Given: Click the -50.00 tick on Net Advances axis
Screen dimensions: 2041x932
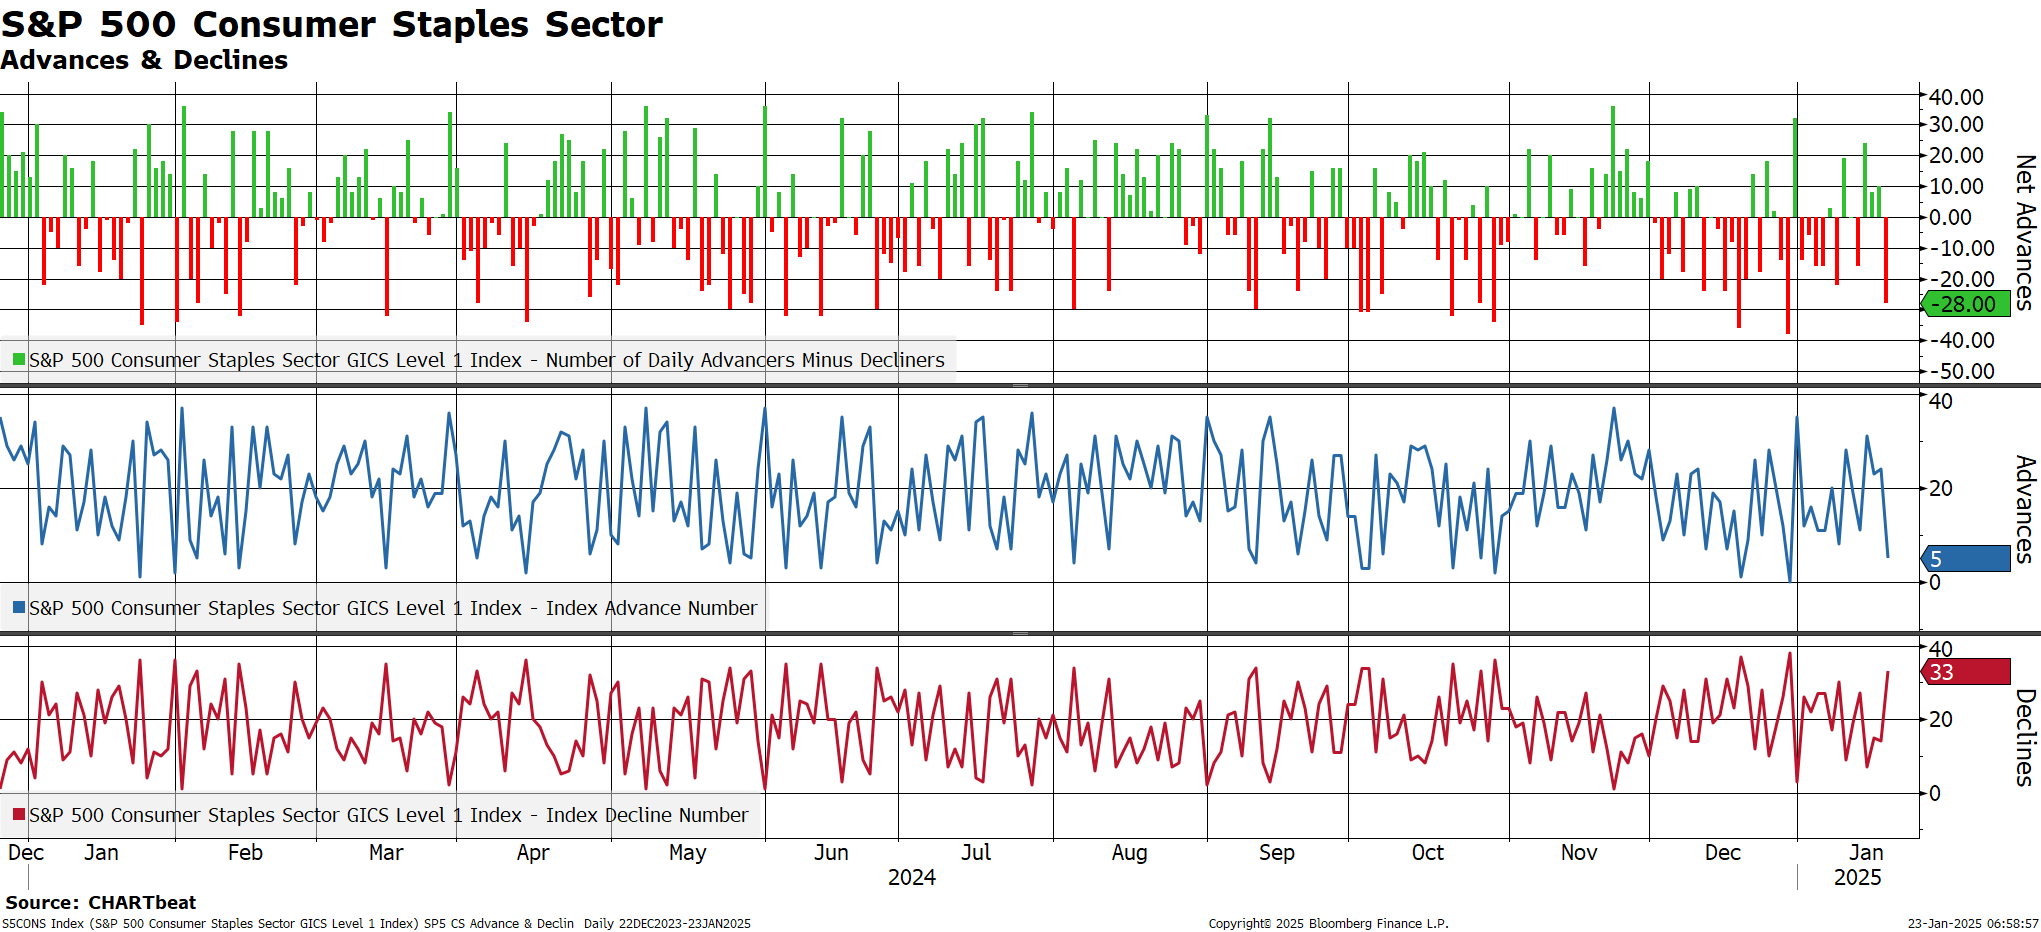Looking at the screenshot, I should [x=1960, y=371].
